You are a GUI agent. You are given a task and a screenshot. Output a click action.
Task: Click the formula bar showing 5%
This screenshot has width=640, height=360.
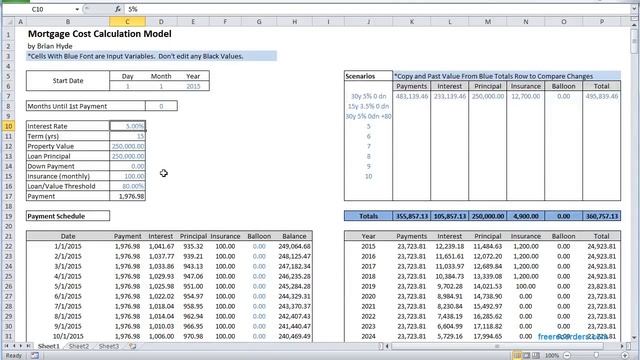378,9
